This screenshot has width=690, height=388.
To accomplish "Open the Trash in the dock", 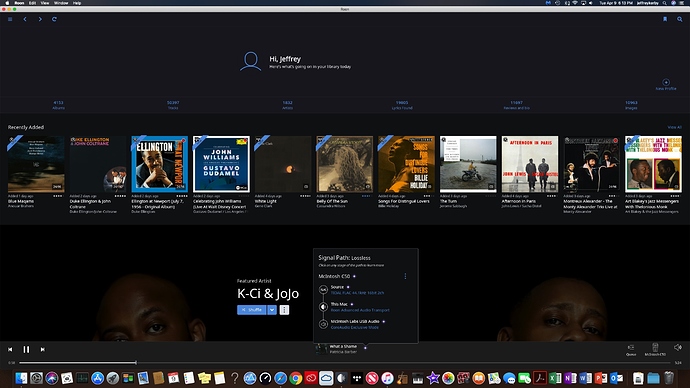I will 669,378.
